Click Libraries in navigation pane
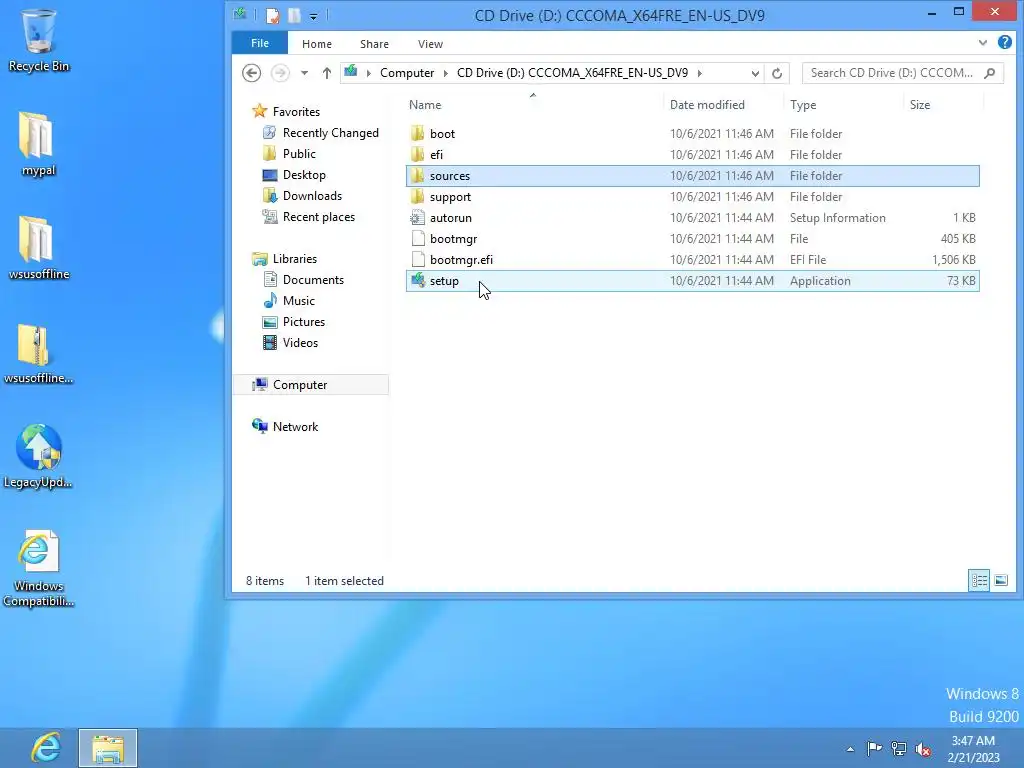The height and width of the screenshot is (768, 1024). [x=295, y=259]
